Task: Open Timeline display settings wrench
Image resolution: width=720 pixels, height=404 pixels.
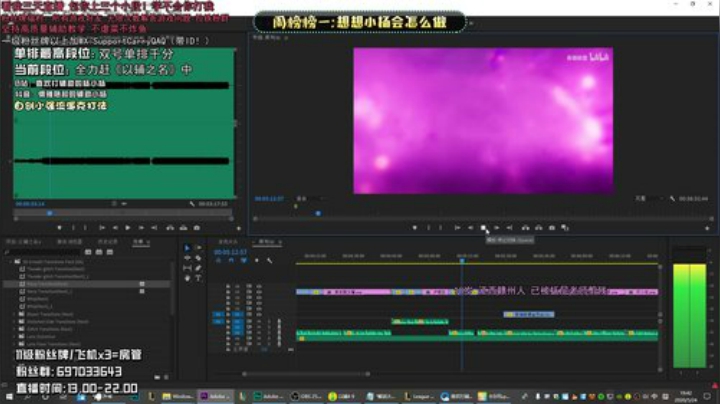Action: [270, 260]
